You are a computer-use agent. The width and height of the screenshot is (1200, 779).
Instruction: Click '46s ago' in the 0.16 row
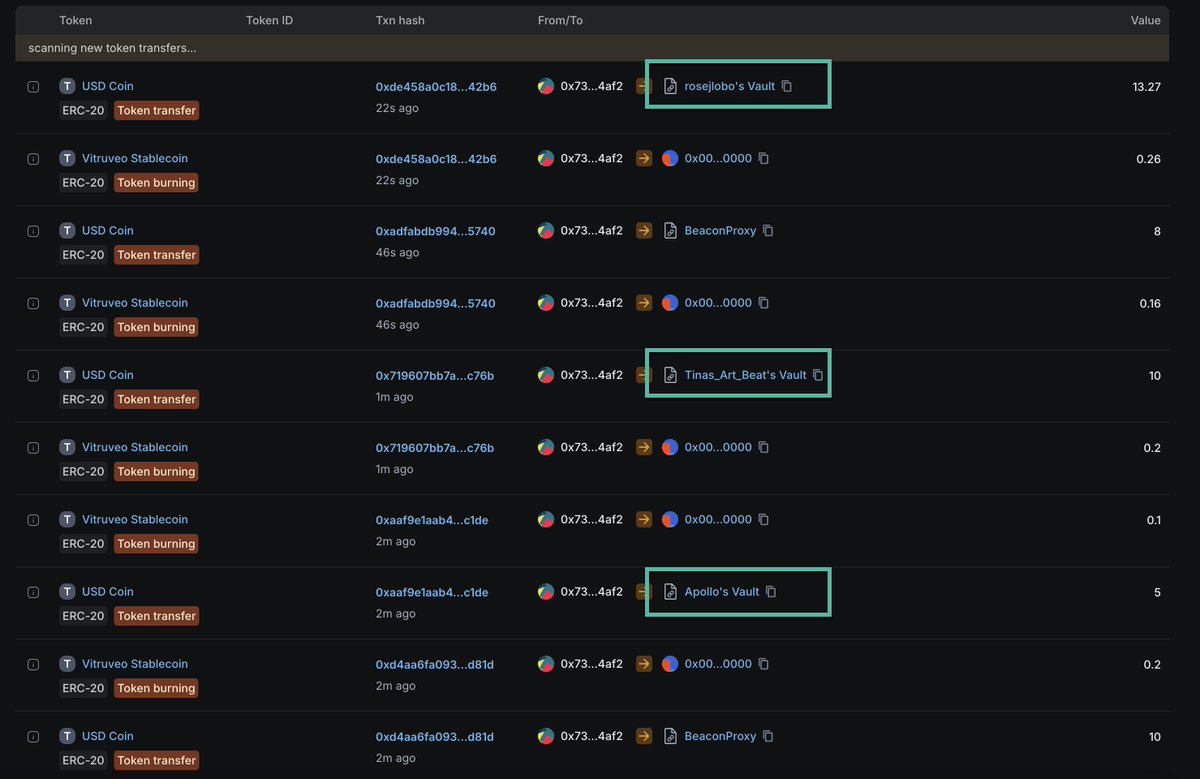point(397,325)
